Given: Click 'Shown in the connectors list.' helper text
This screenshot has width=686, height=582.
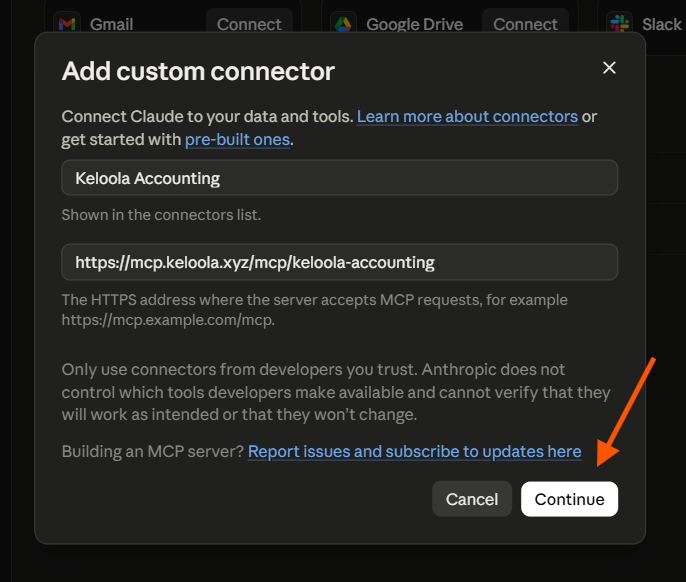Looking at the screenshot, I should tap(161, 215).
